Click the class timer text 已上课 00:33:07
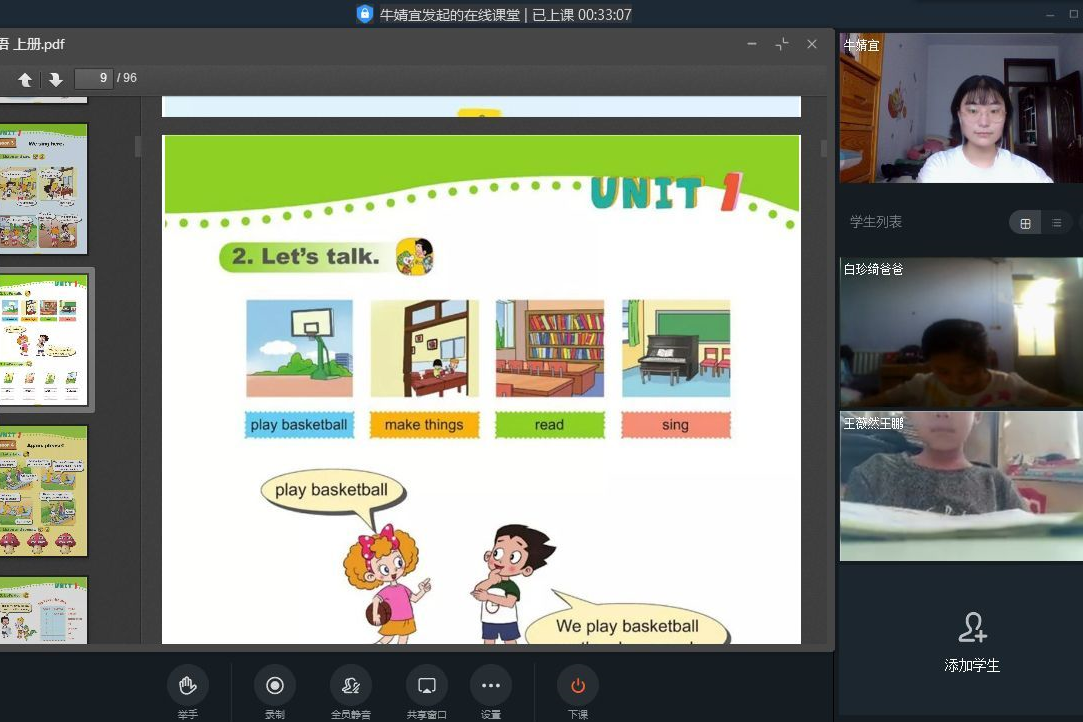The image size is (1083, 722). click(582, 15)
